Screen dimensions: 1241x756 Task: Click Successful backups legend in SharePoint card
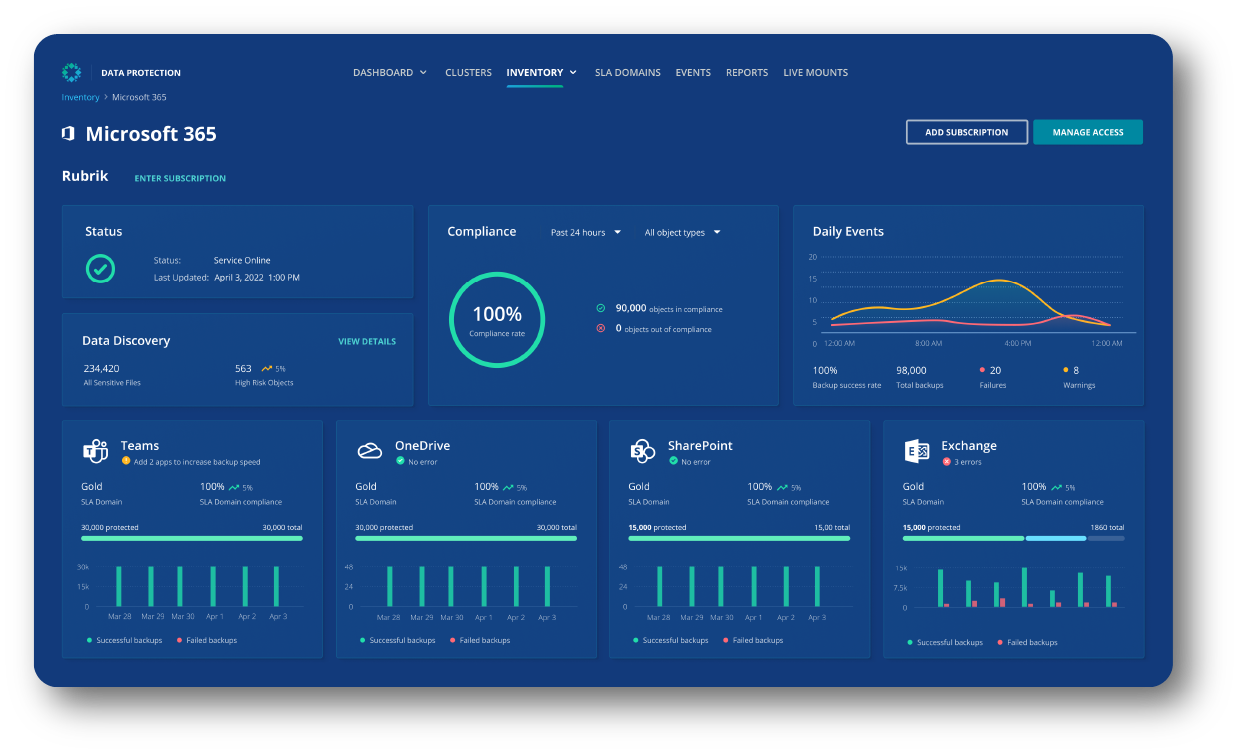(671, 640)
